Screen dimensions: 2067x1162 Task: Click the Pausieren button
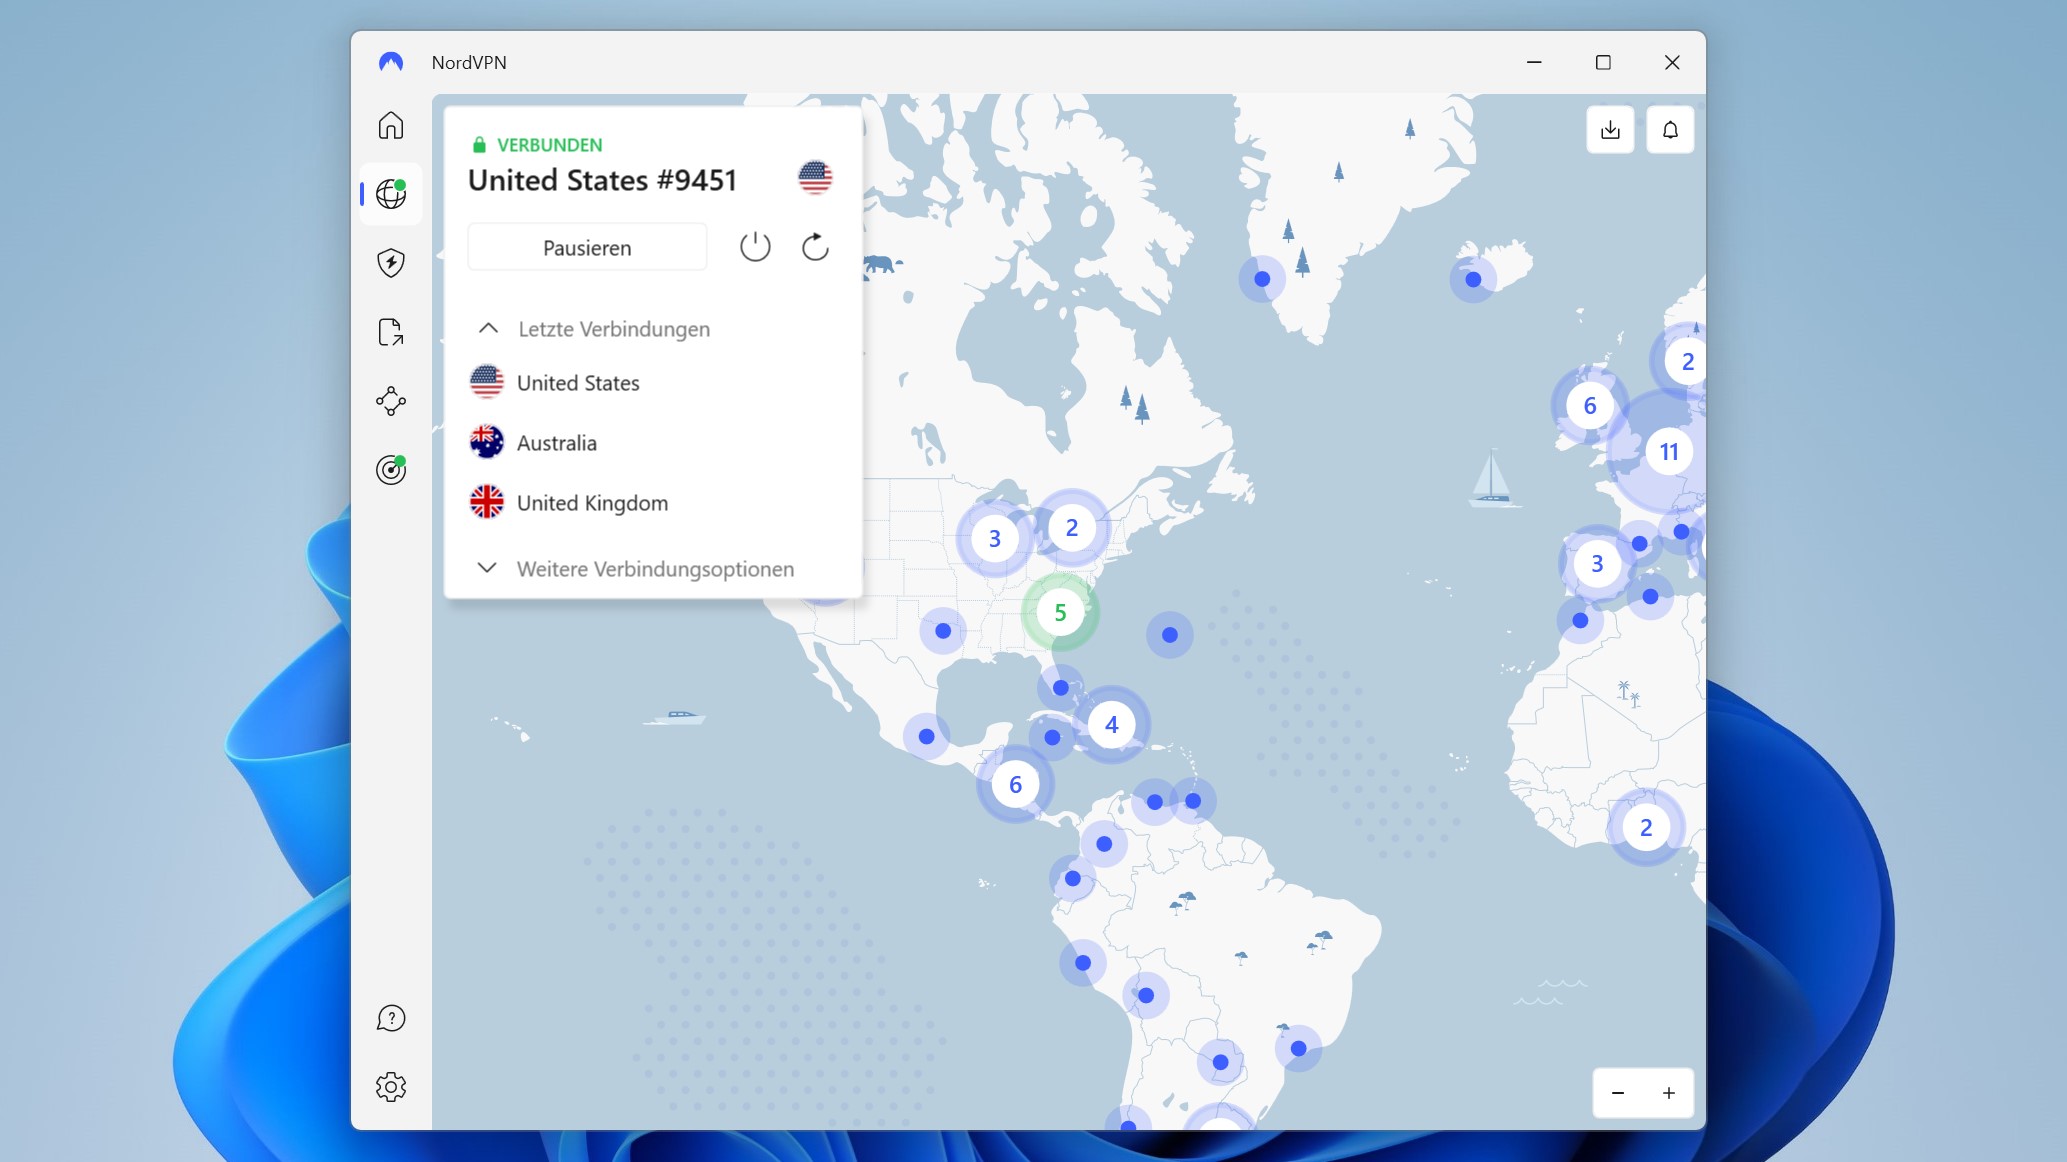pos(587,247)
